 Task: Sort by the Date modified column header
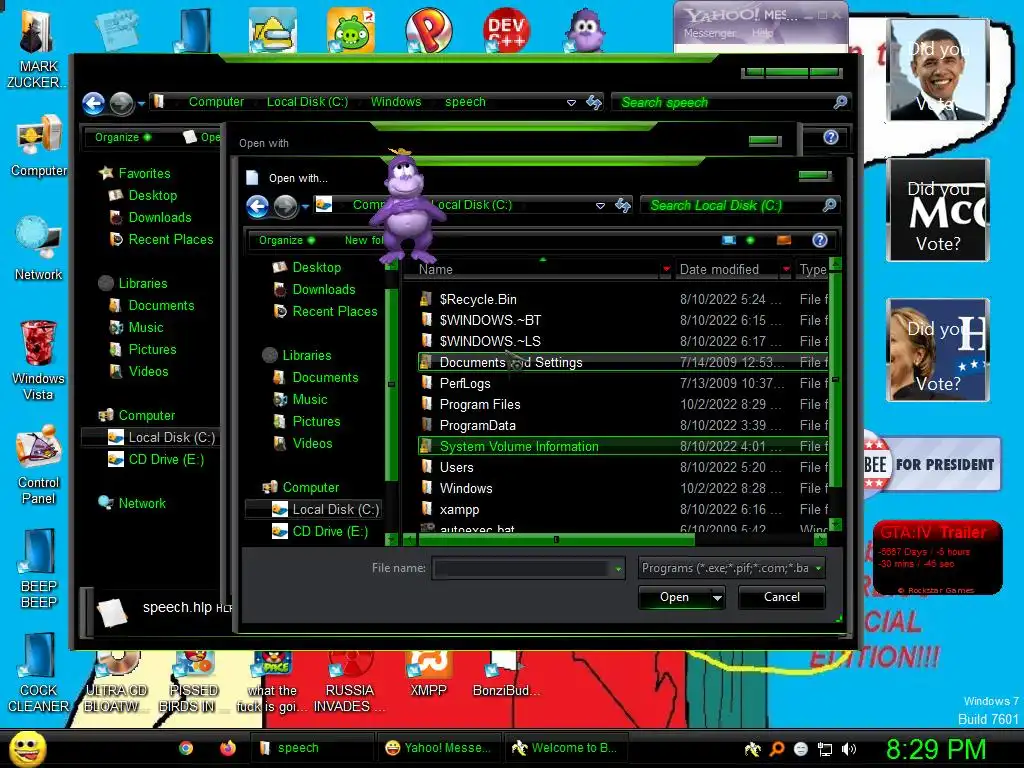719,269
